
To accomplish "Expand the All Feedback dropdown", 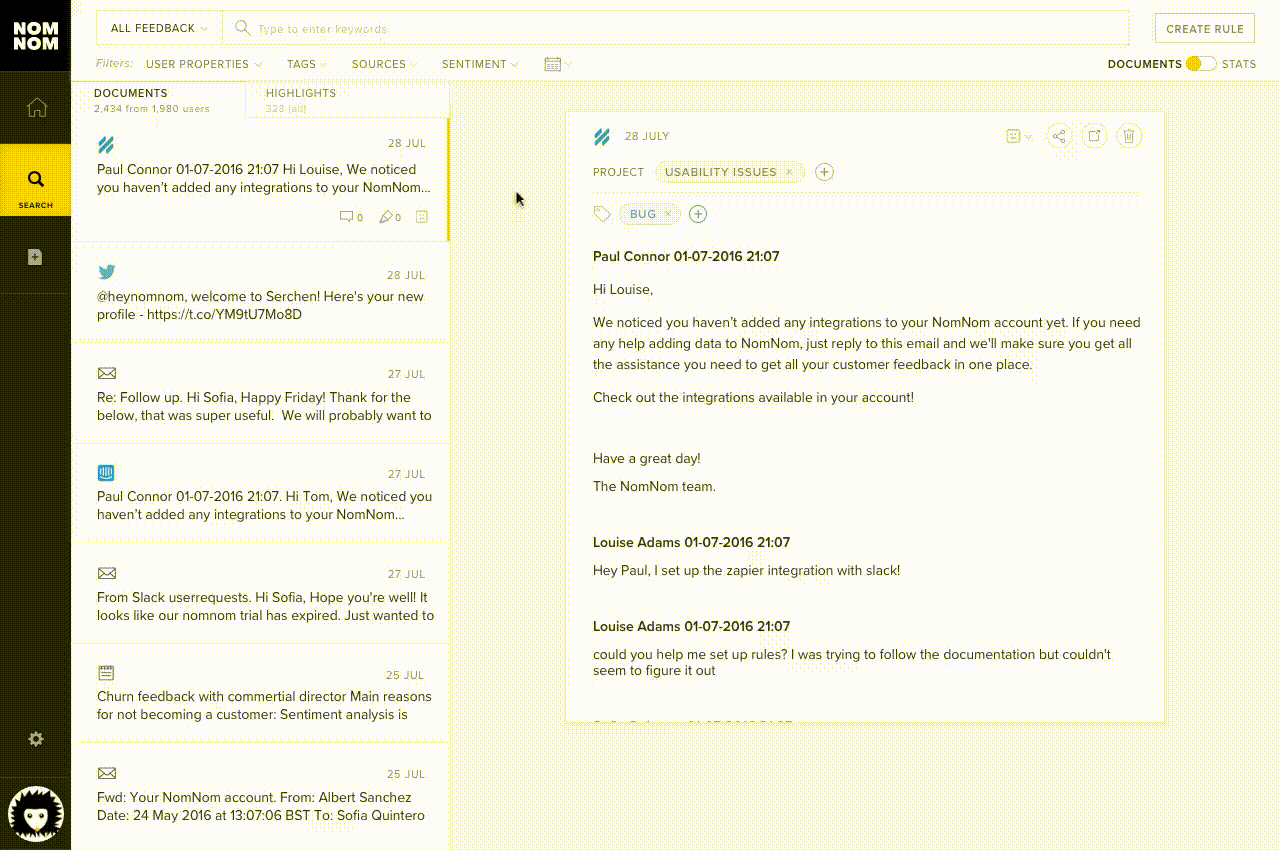I will pyautogui.click(x=159, y=29).
